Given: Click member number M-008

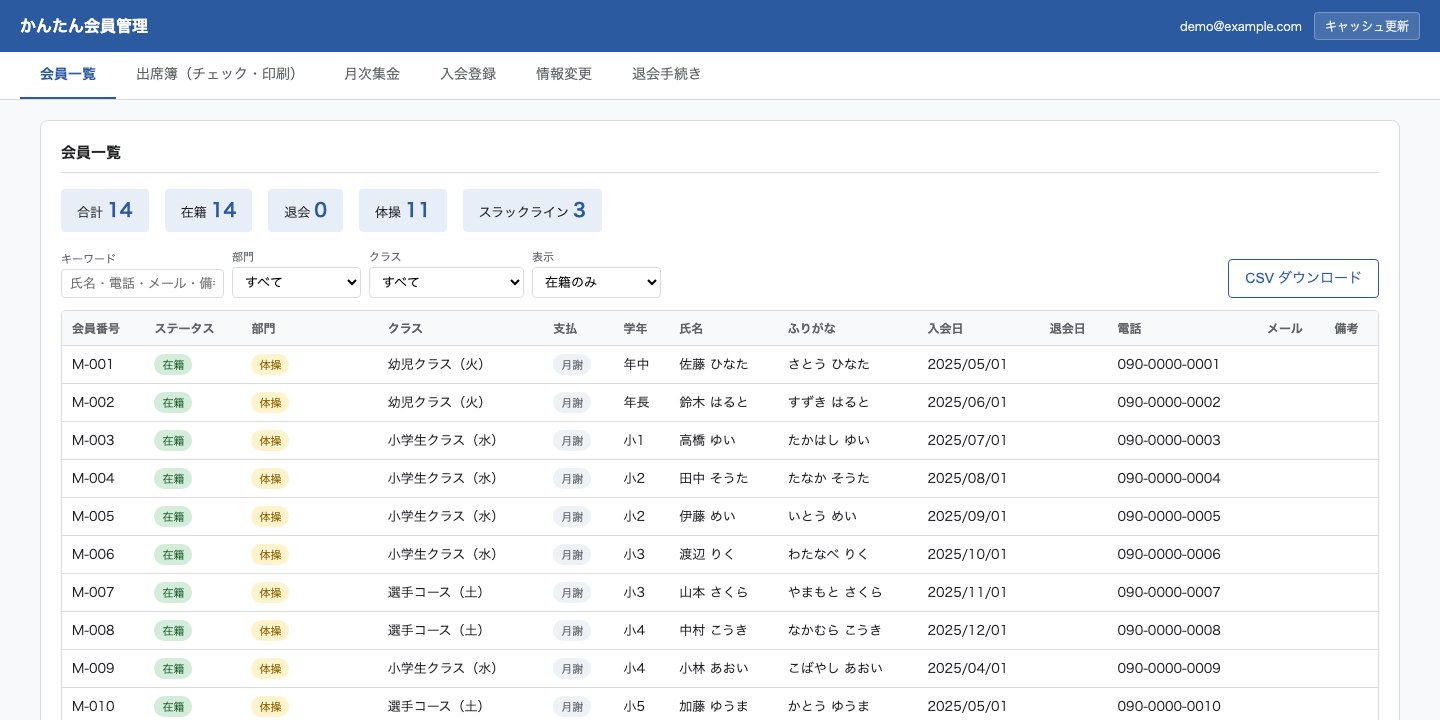Looking at the screenshot, I should (x=93, y=630).
